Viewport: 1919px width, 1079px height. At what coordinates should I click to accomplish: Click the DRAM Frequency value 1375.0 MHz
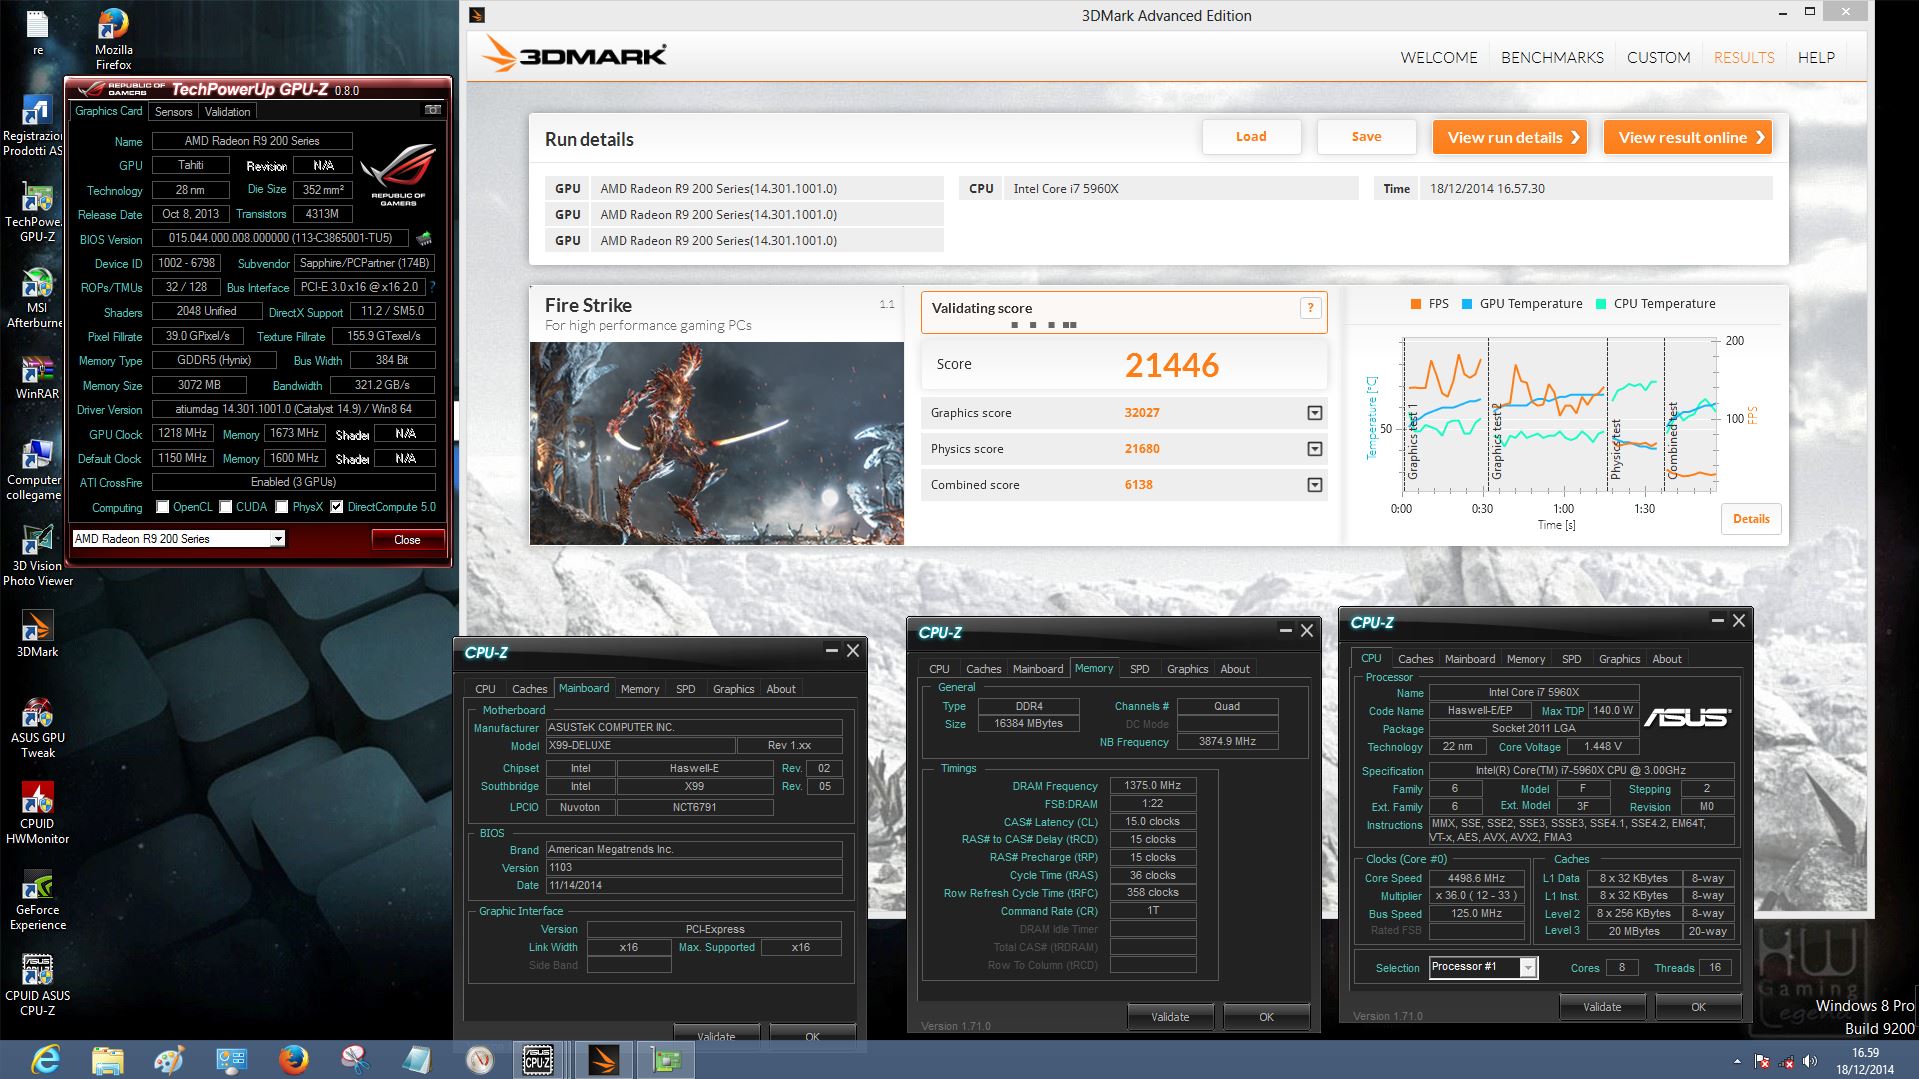click(1152, 786)
